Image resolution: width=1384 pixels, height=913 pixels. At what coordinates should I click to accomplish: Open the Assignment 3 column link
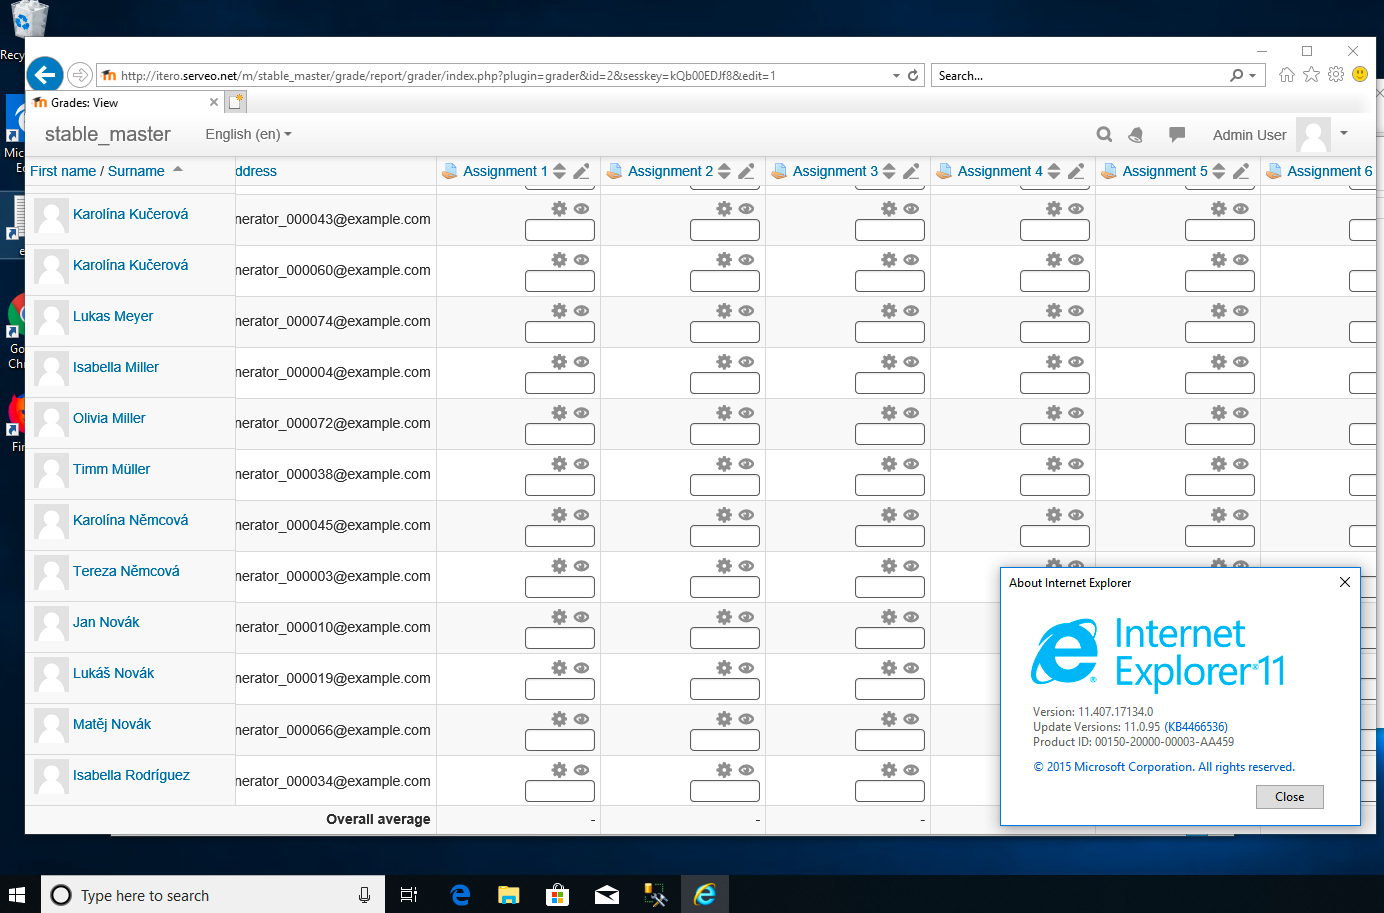click(x=835, y=171)
